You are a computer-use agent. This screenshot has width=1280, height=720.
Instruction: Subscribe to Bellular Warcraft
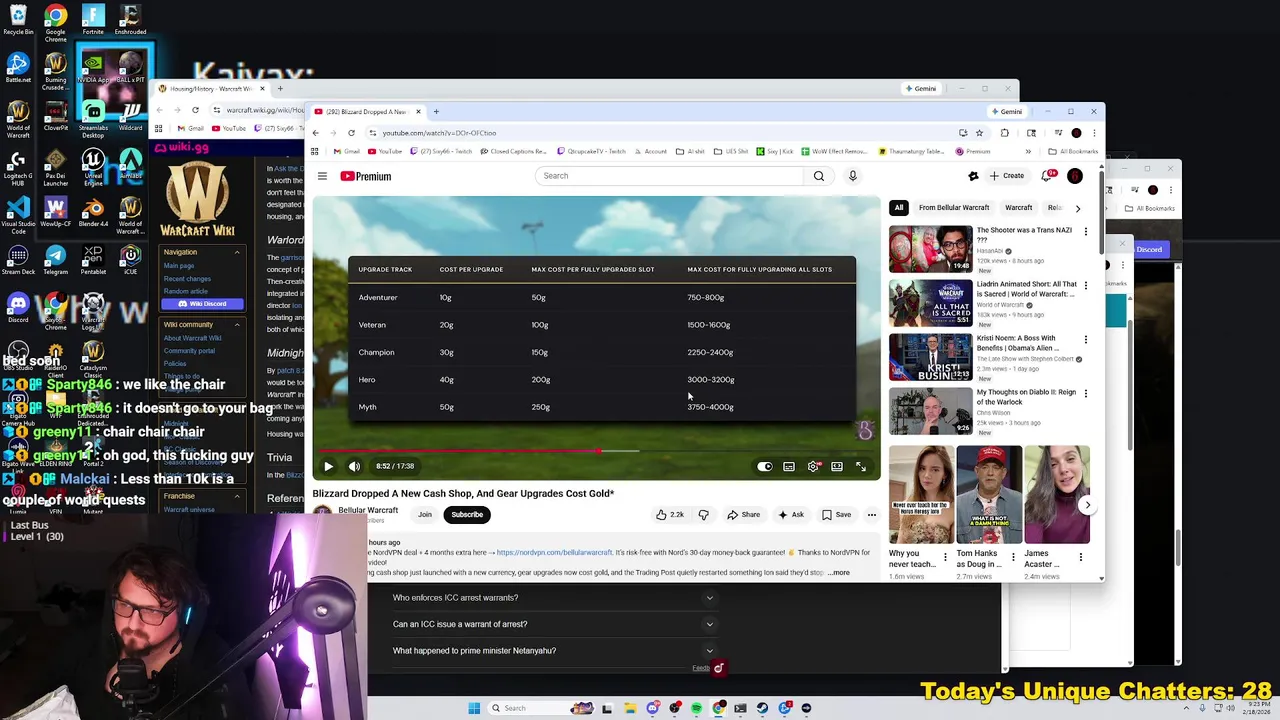467,515
